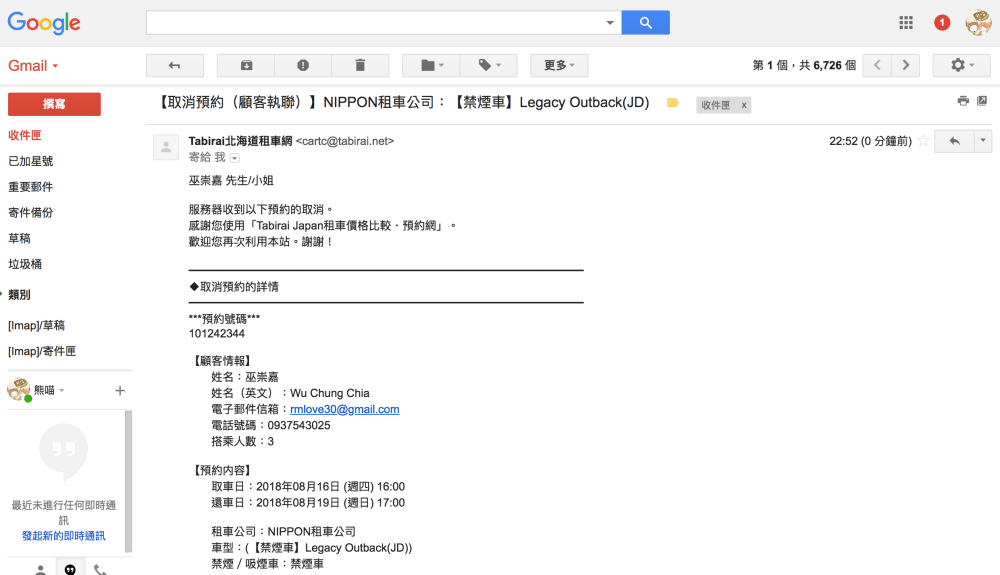This screenshot has width=1000, height=575.
Task: Click sender name Tabirai北海道租車網
Action: click(240, 141)
